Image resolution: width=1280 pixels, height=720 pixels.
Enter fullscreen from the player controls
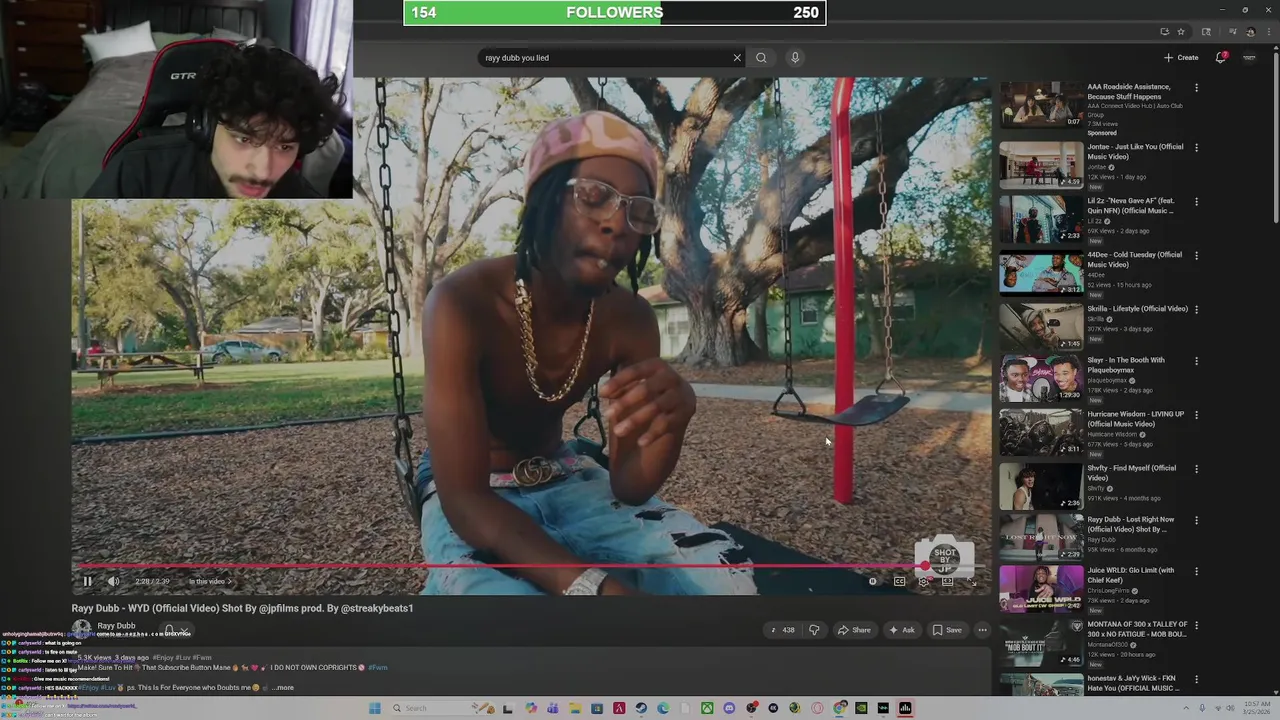(971, 581)
